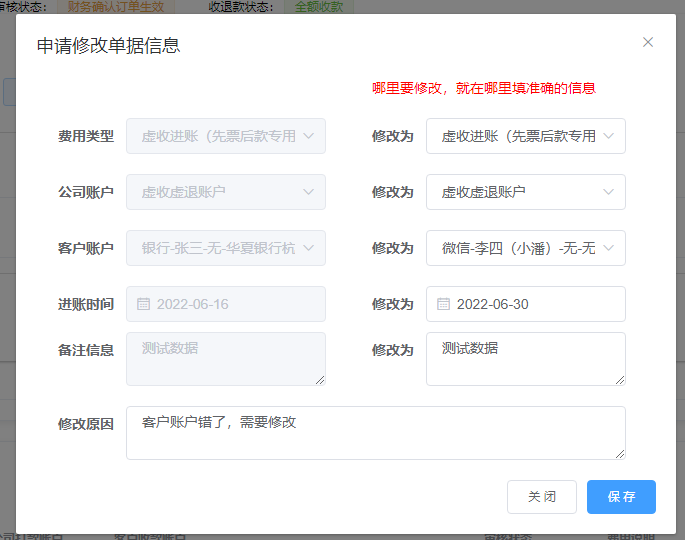The height and width of the screenshot is (540, 685).
Task: Click calendar icon in the 2022-06-16 date field
Action: (143, 304)
